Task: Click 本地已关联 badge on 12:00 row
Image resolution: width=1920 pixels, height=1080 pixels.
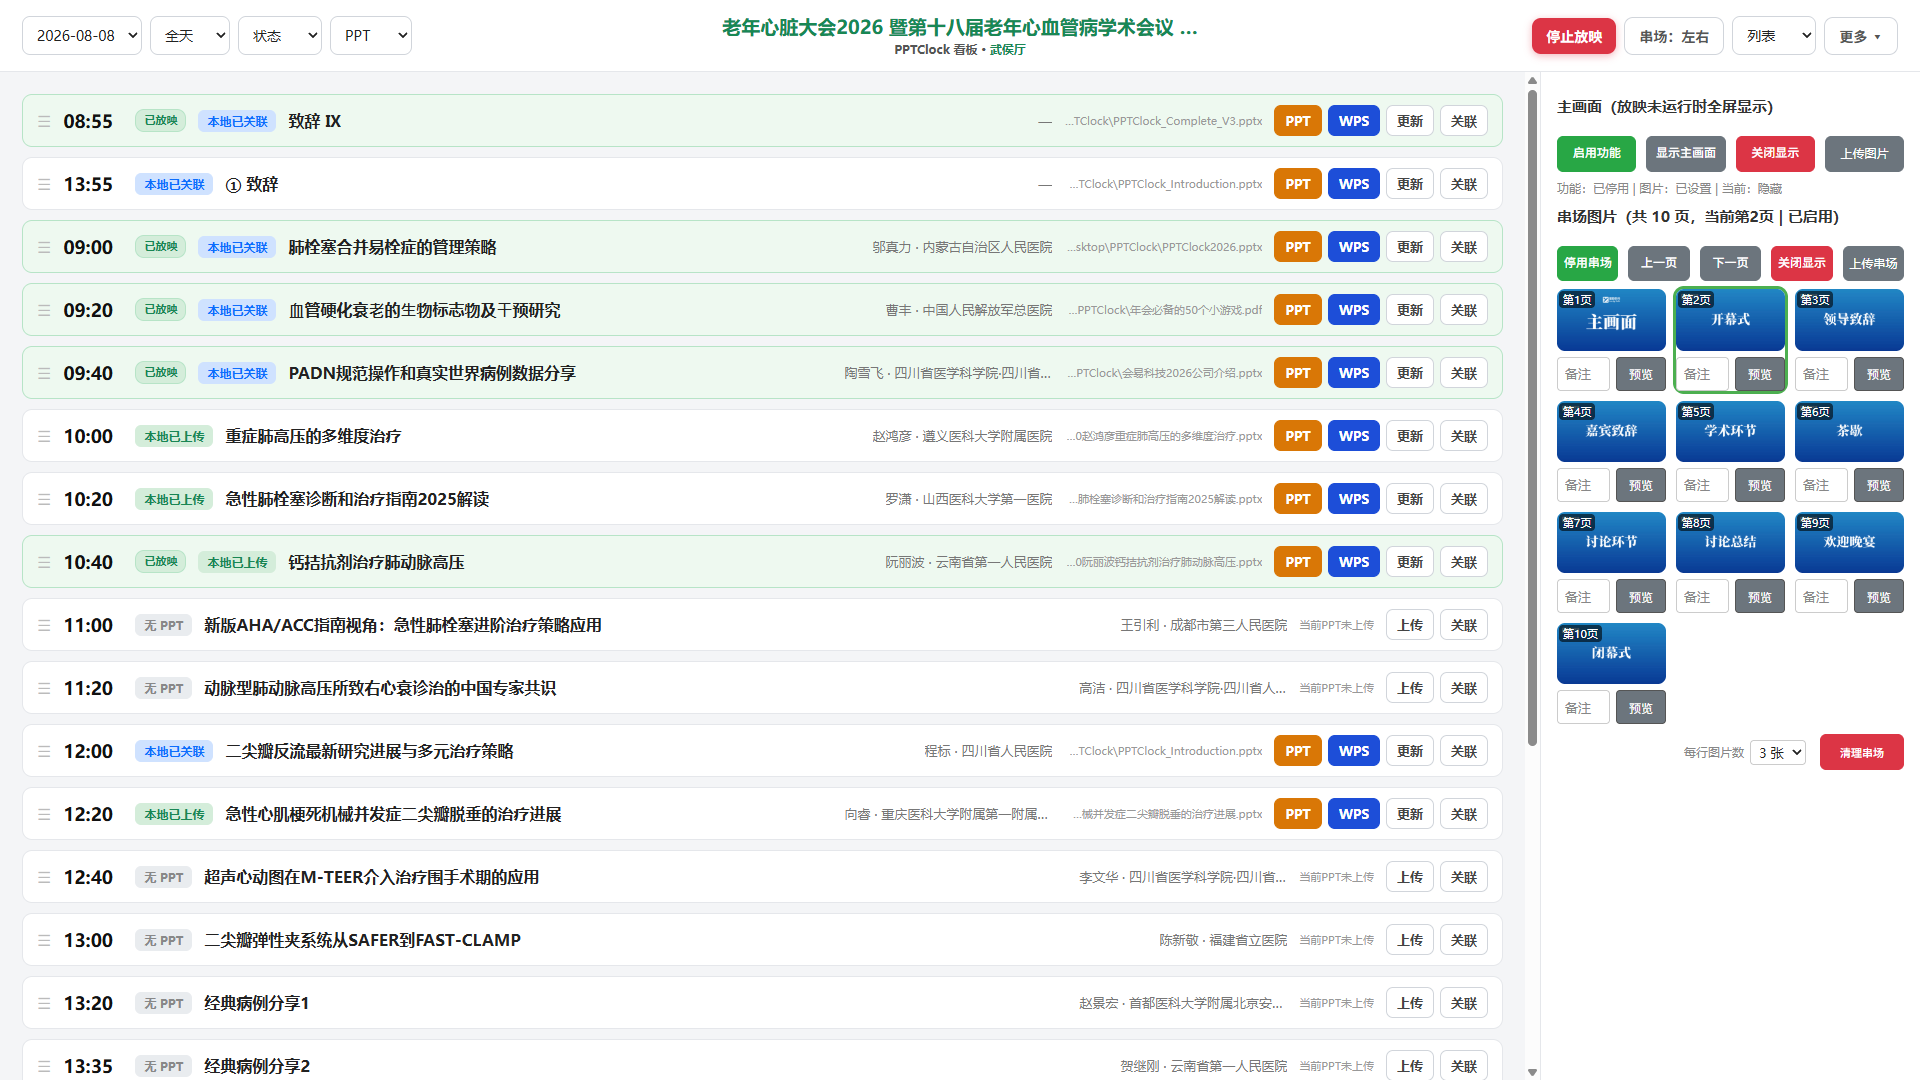Action: [x=174, y=751]
